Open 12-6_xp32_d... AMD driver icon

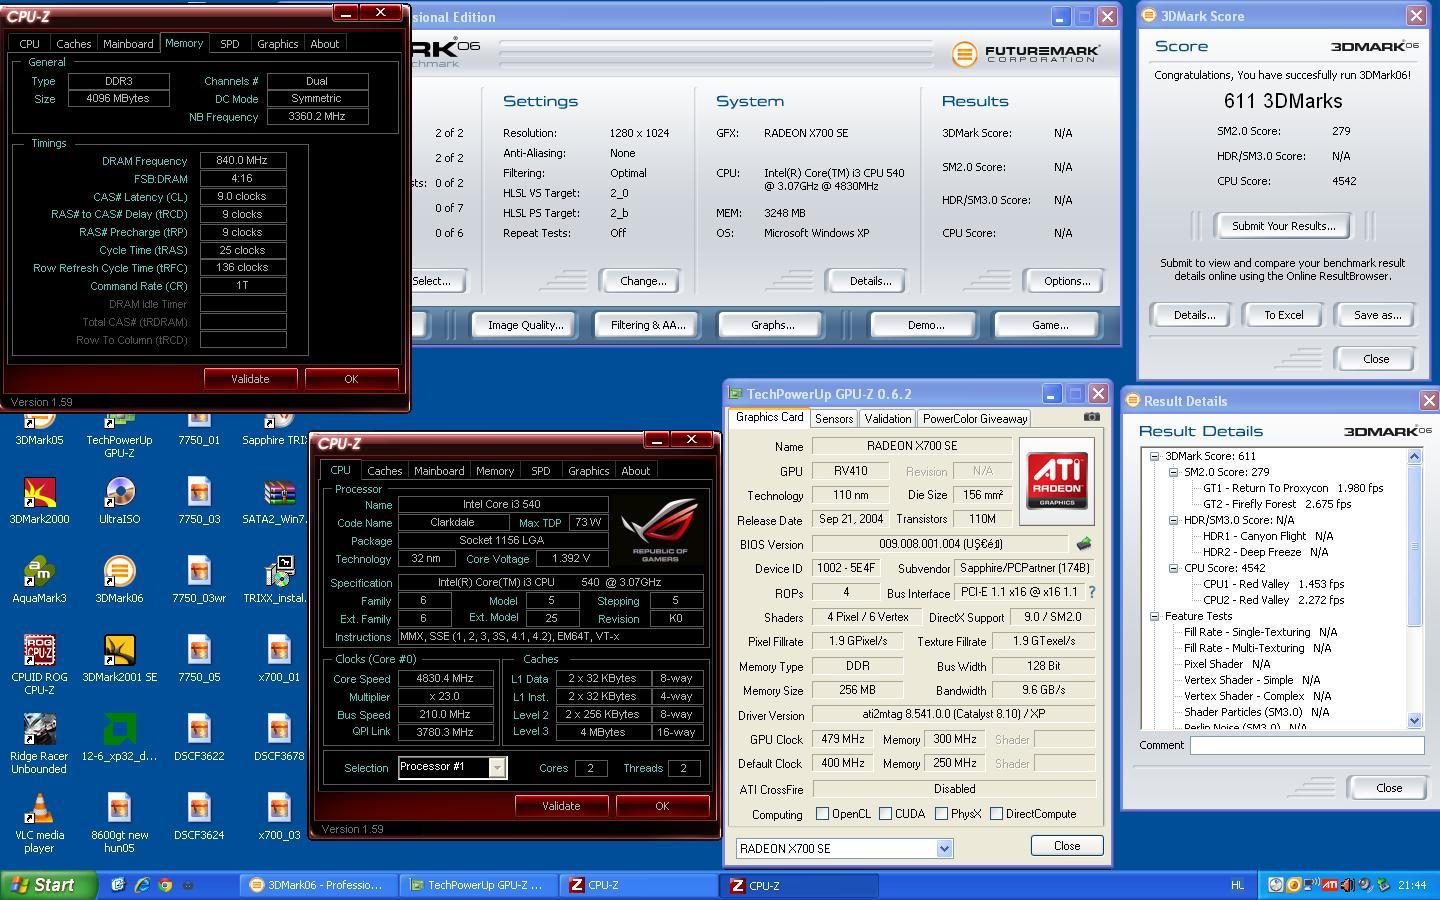119,737
